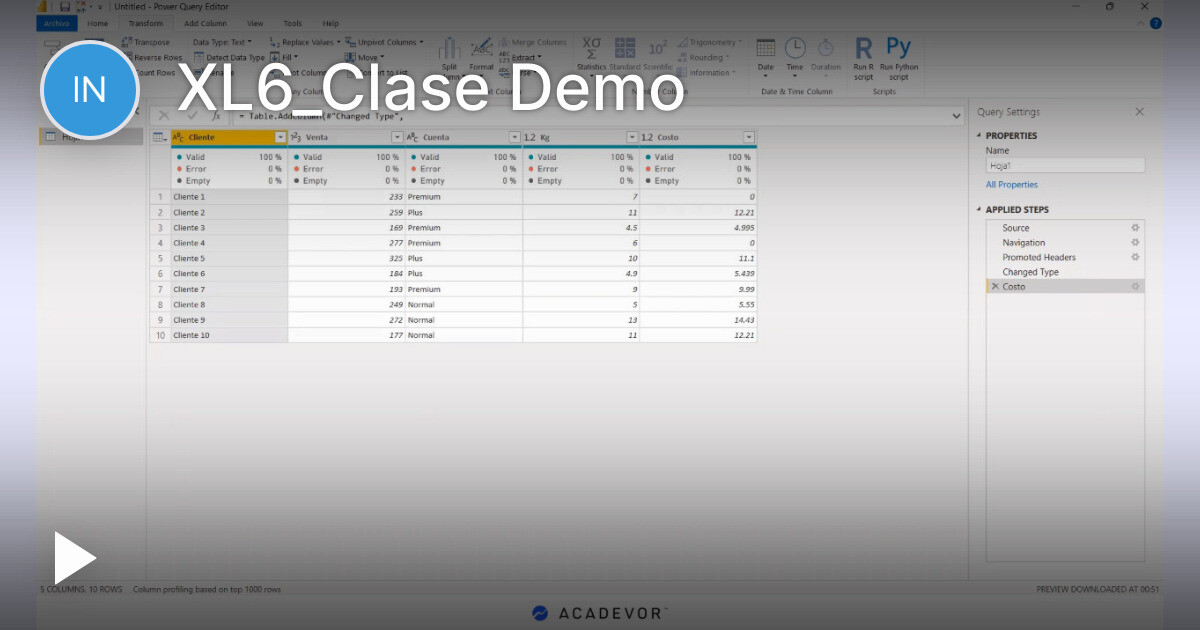This screenshot has width=1200, height=630.
Task: Switch to the View tab
Action: tap(255, 23)
